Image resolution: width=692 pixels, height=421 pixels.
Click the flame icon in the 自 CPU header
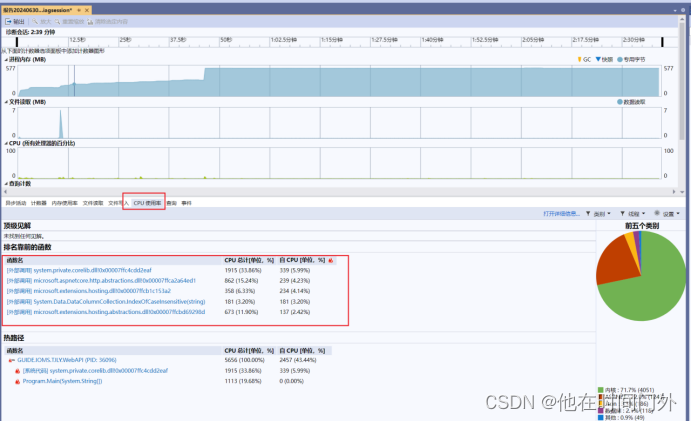331,260
